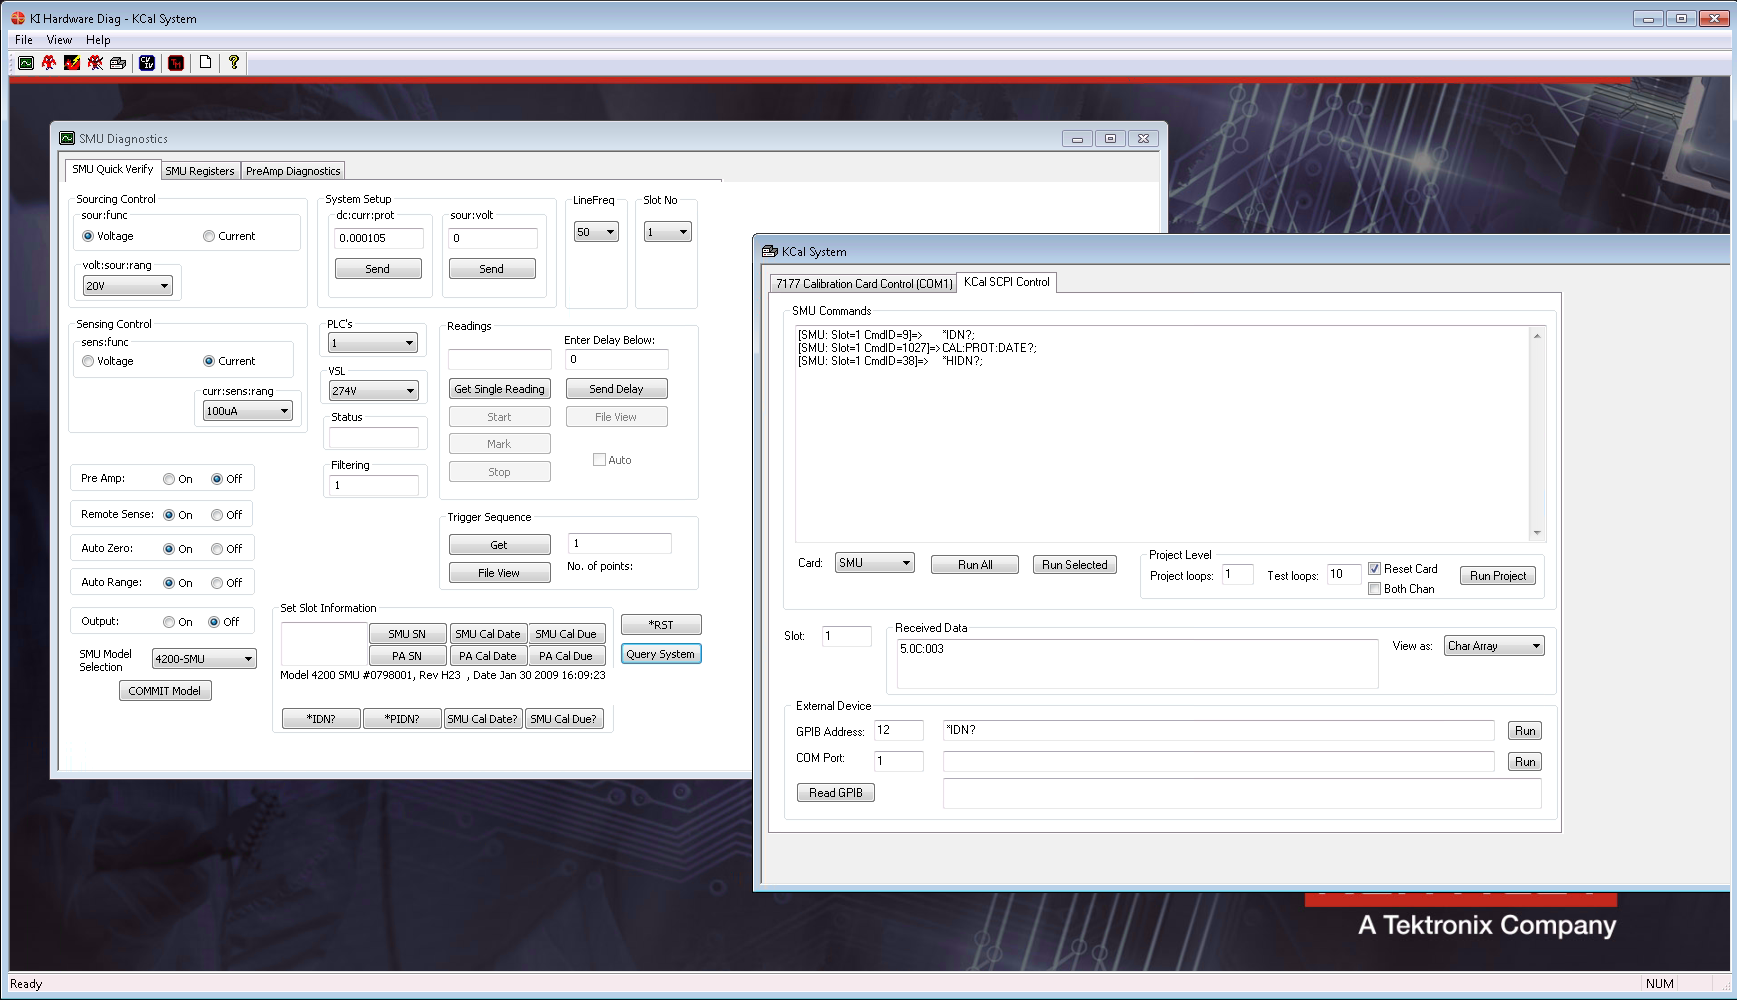1737x1000 pixels.
Task: Click the GPIB Address input field
Action: [899, 731]
